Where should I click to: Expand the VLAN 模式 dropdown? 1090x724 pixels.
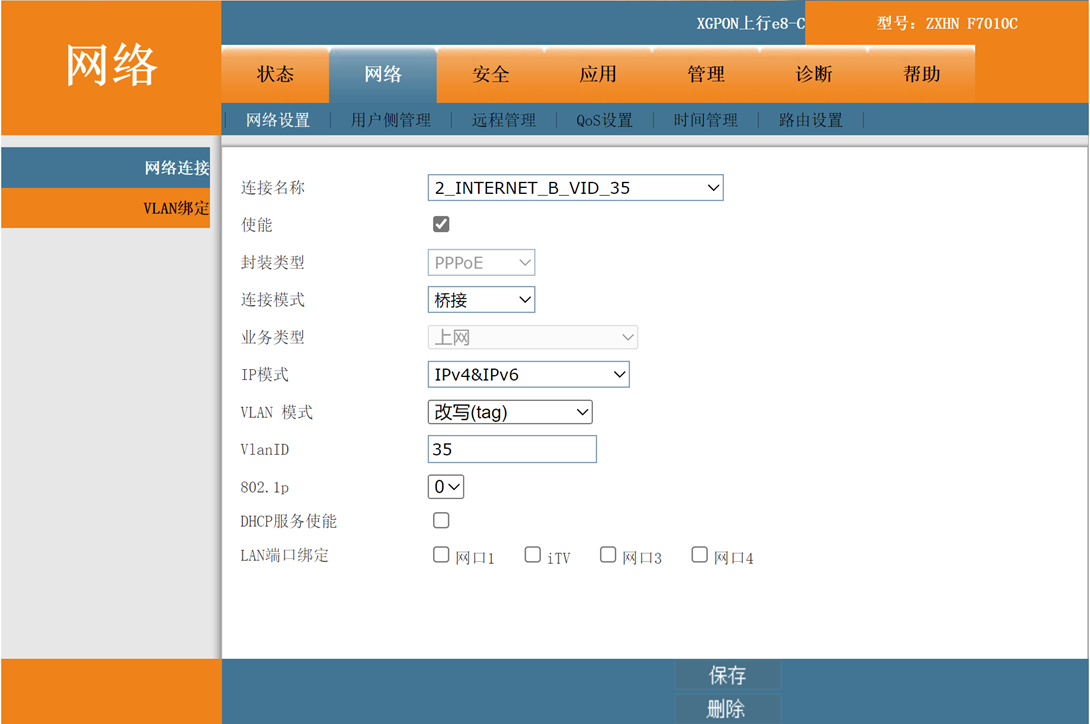510,412
